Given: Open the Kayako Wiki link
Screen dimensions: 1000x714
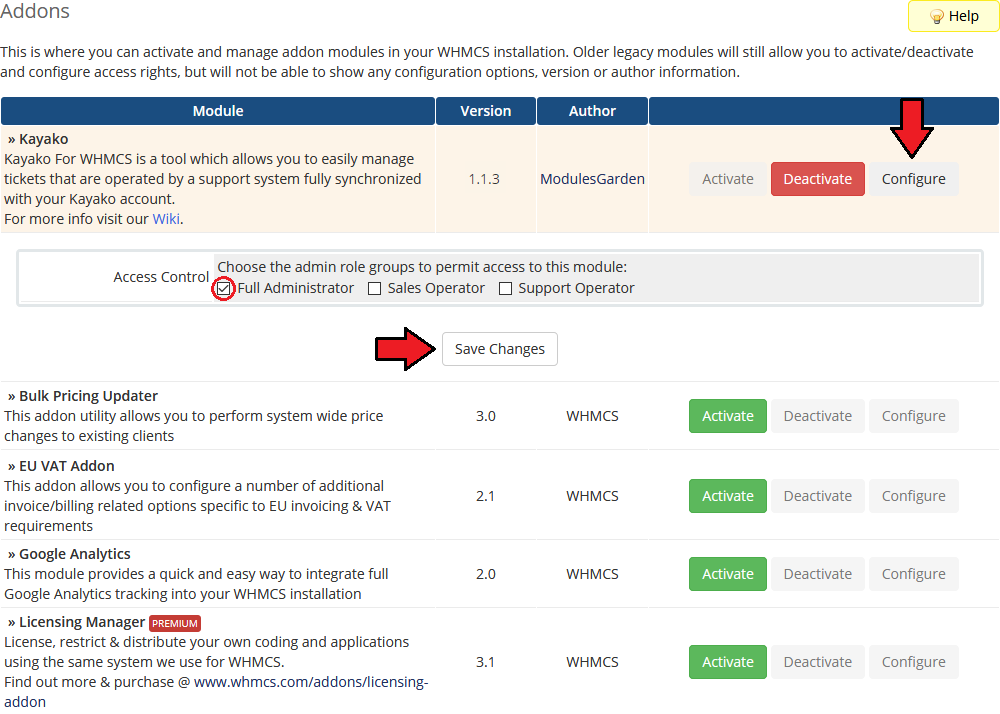Looking at the screenshot, I should [x=166, y=219].
